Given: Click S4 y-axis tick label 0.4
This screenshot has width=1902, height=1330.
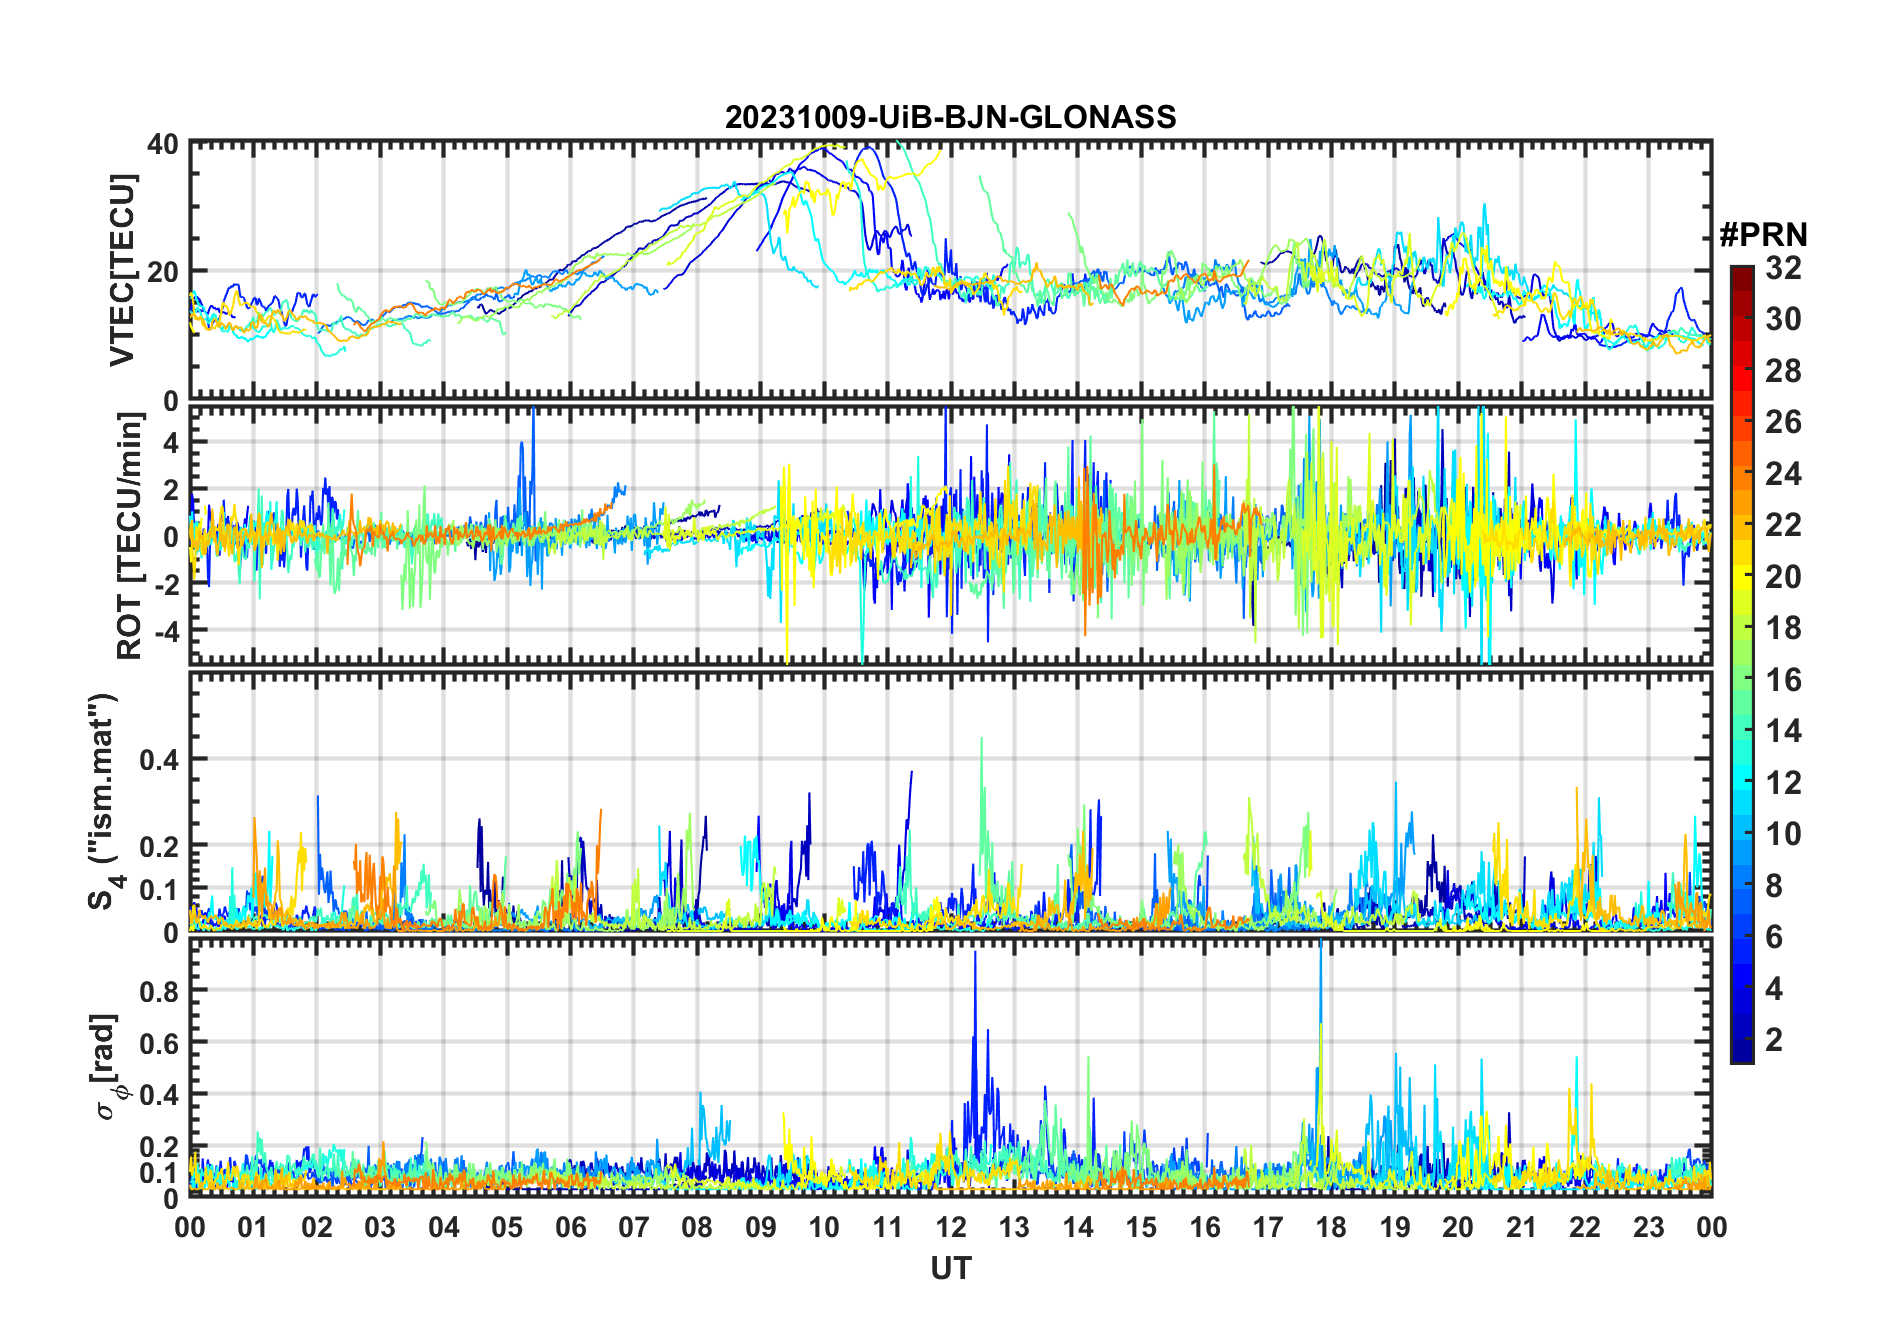Looking at the screenshot, I should coord(159,759).
